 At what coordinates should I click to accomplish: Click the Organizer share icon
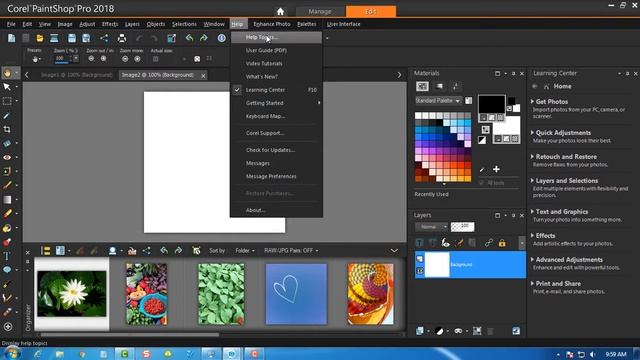[147, 251]
